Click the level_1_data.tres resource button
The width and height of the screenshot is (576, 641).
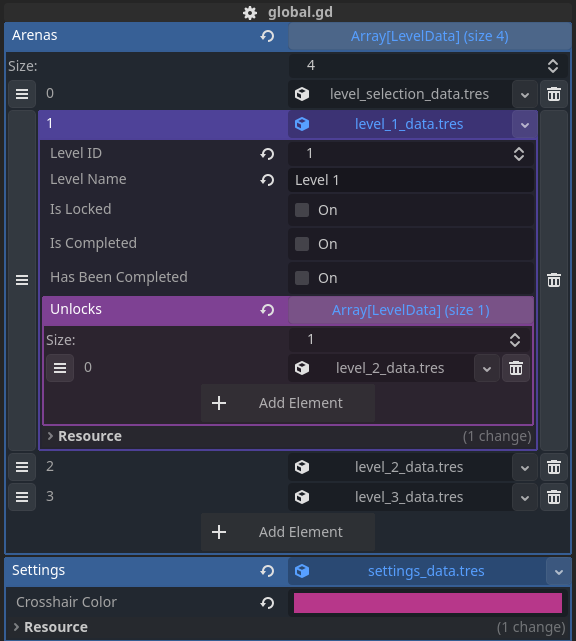[400, 124]
